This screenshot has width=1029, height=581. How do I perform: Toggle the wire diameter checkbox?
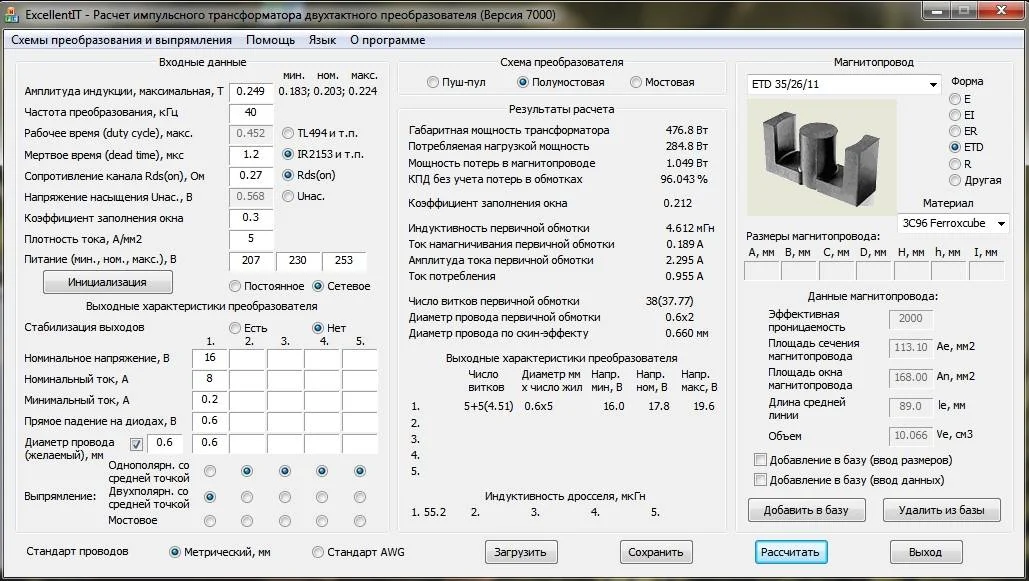pos(136,443)
